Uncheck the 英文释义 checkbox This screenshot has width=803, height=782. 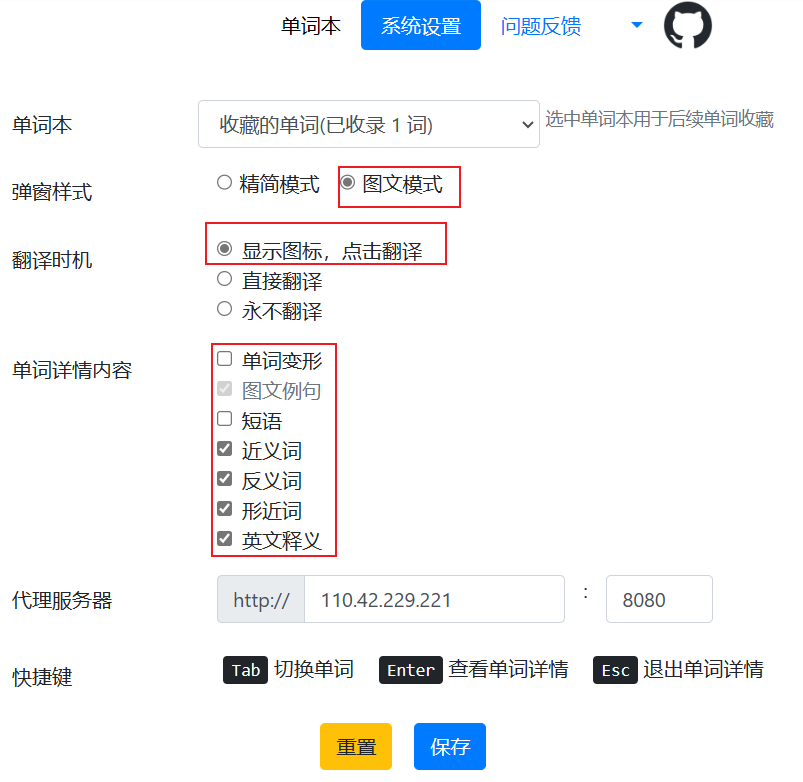click(225, 539)
